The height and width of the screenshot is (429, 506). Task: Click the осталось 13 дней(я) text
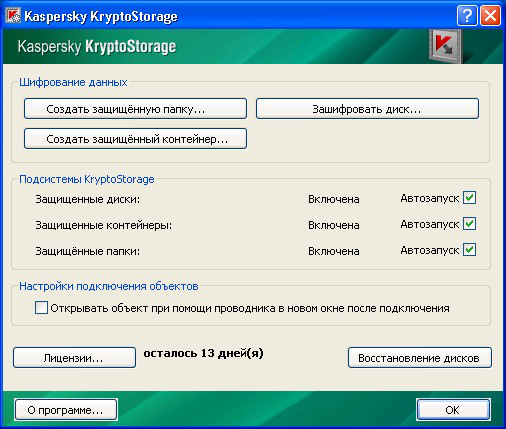point(203,353)
